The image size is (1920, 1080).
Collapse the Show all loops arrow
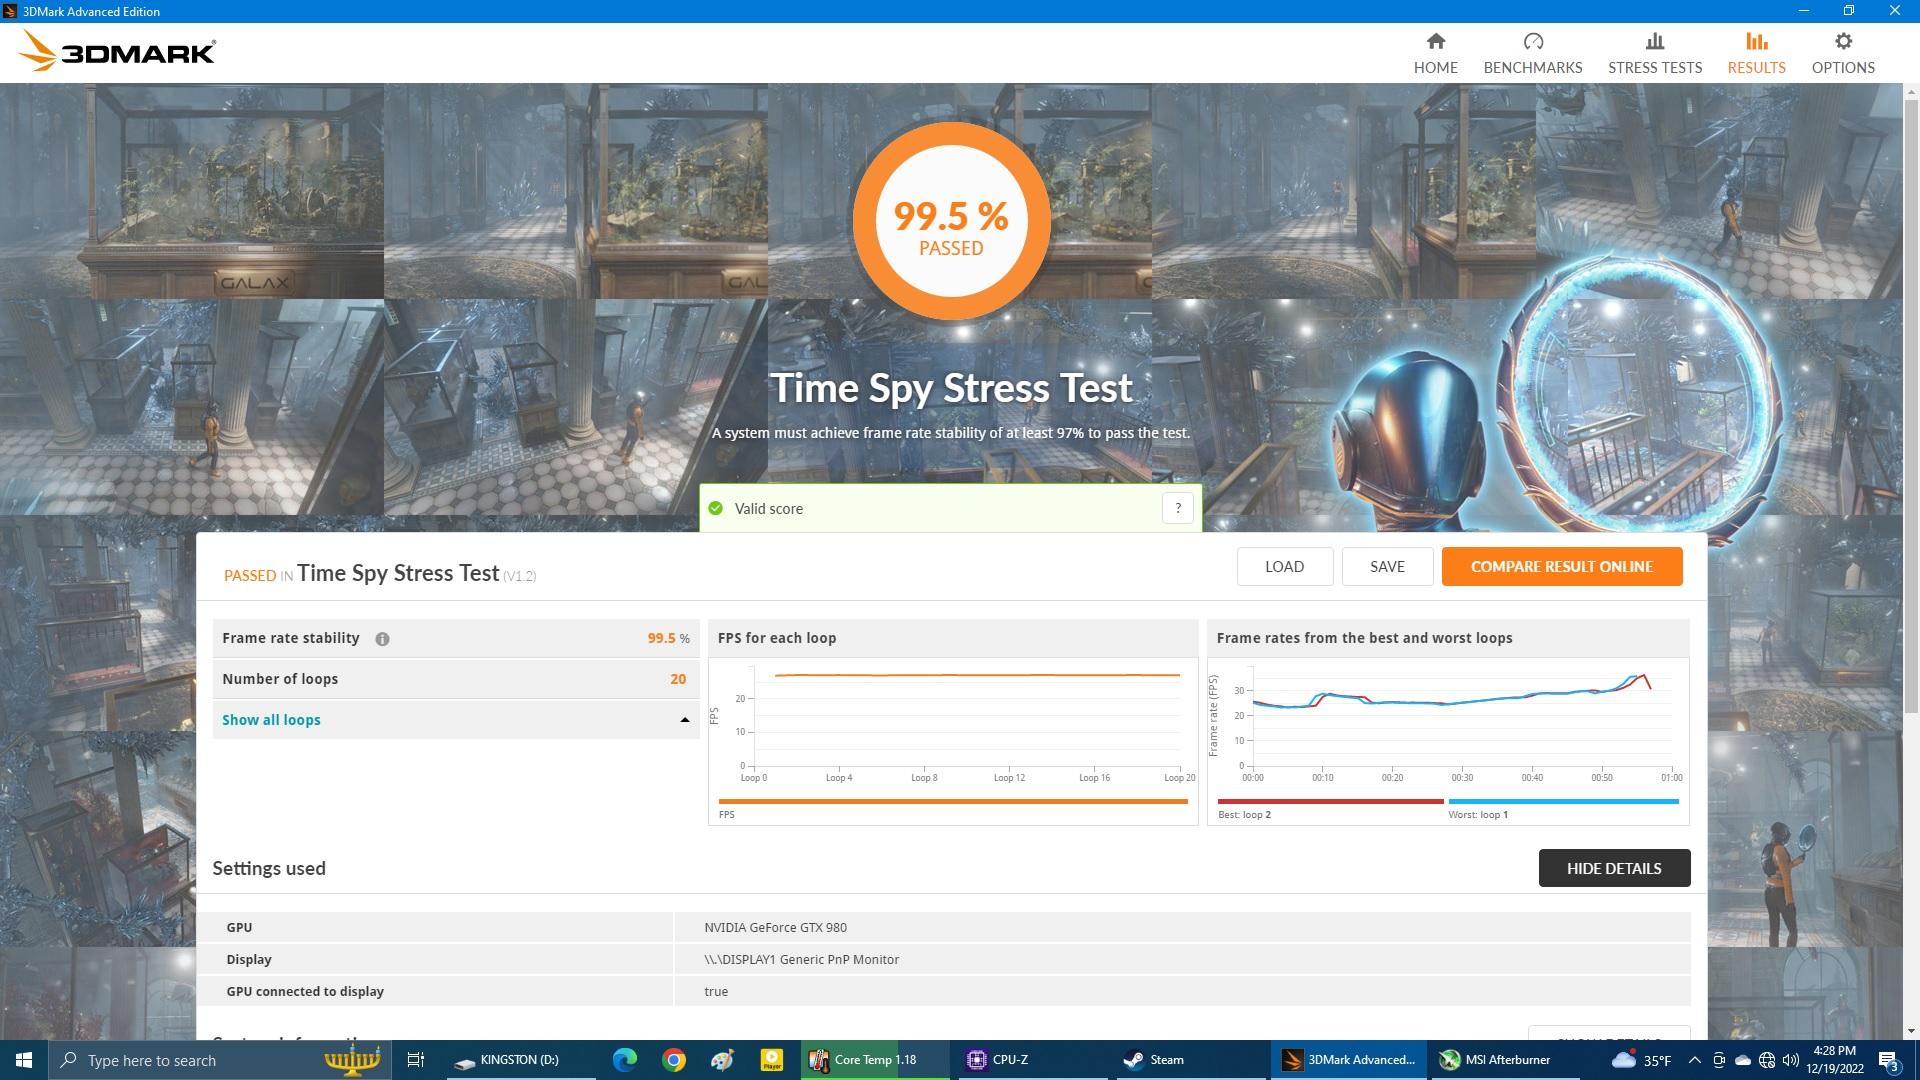click(x=685, y=720)
